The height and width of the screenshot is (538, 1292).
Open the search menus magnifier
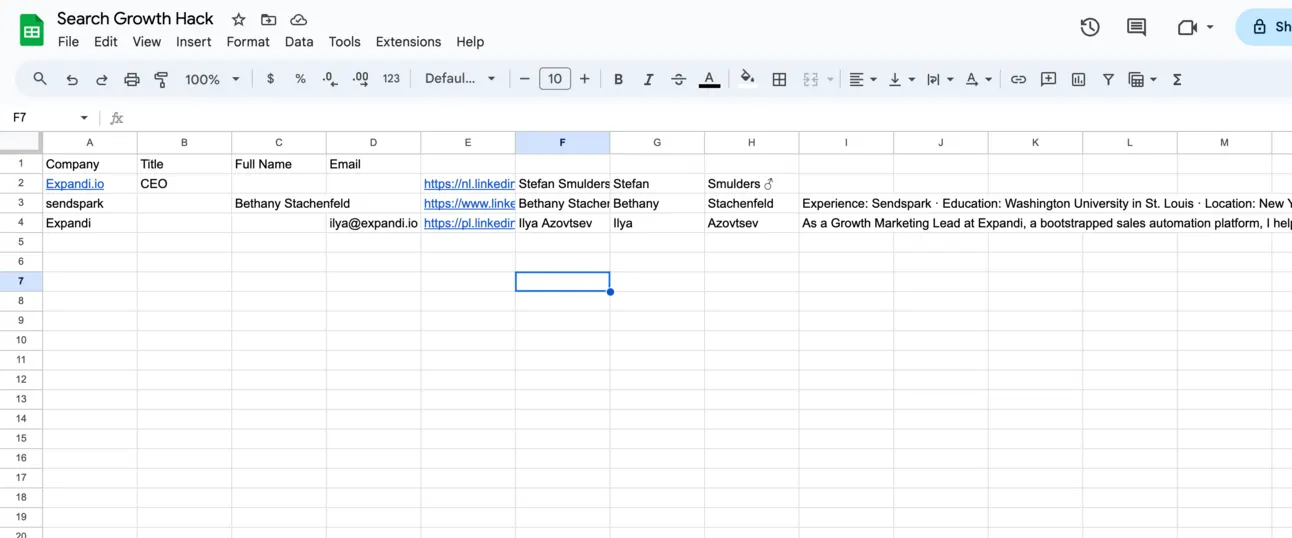[40, 79]
